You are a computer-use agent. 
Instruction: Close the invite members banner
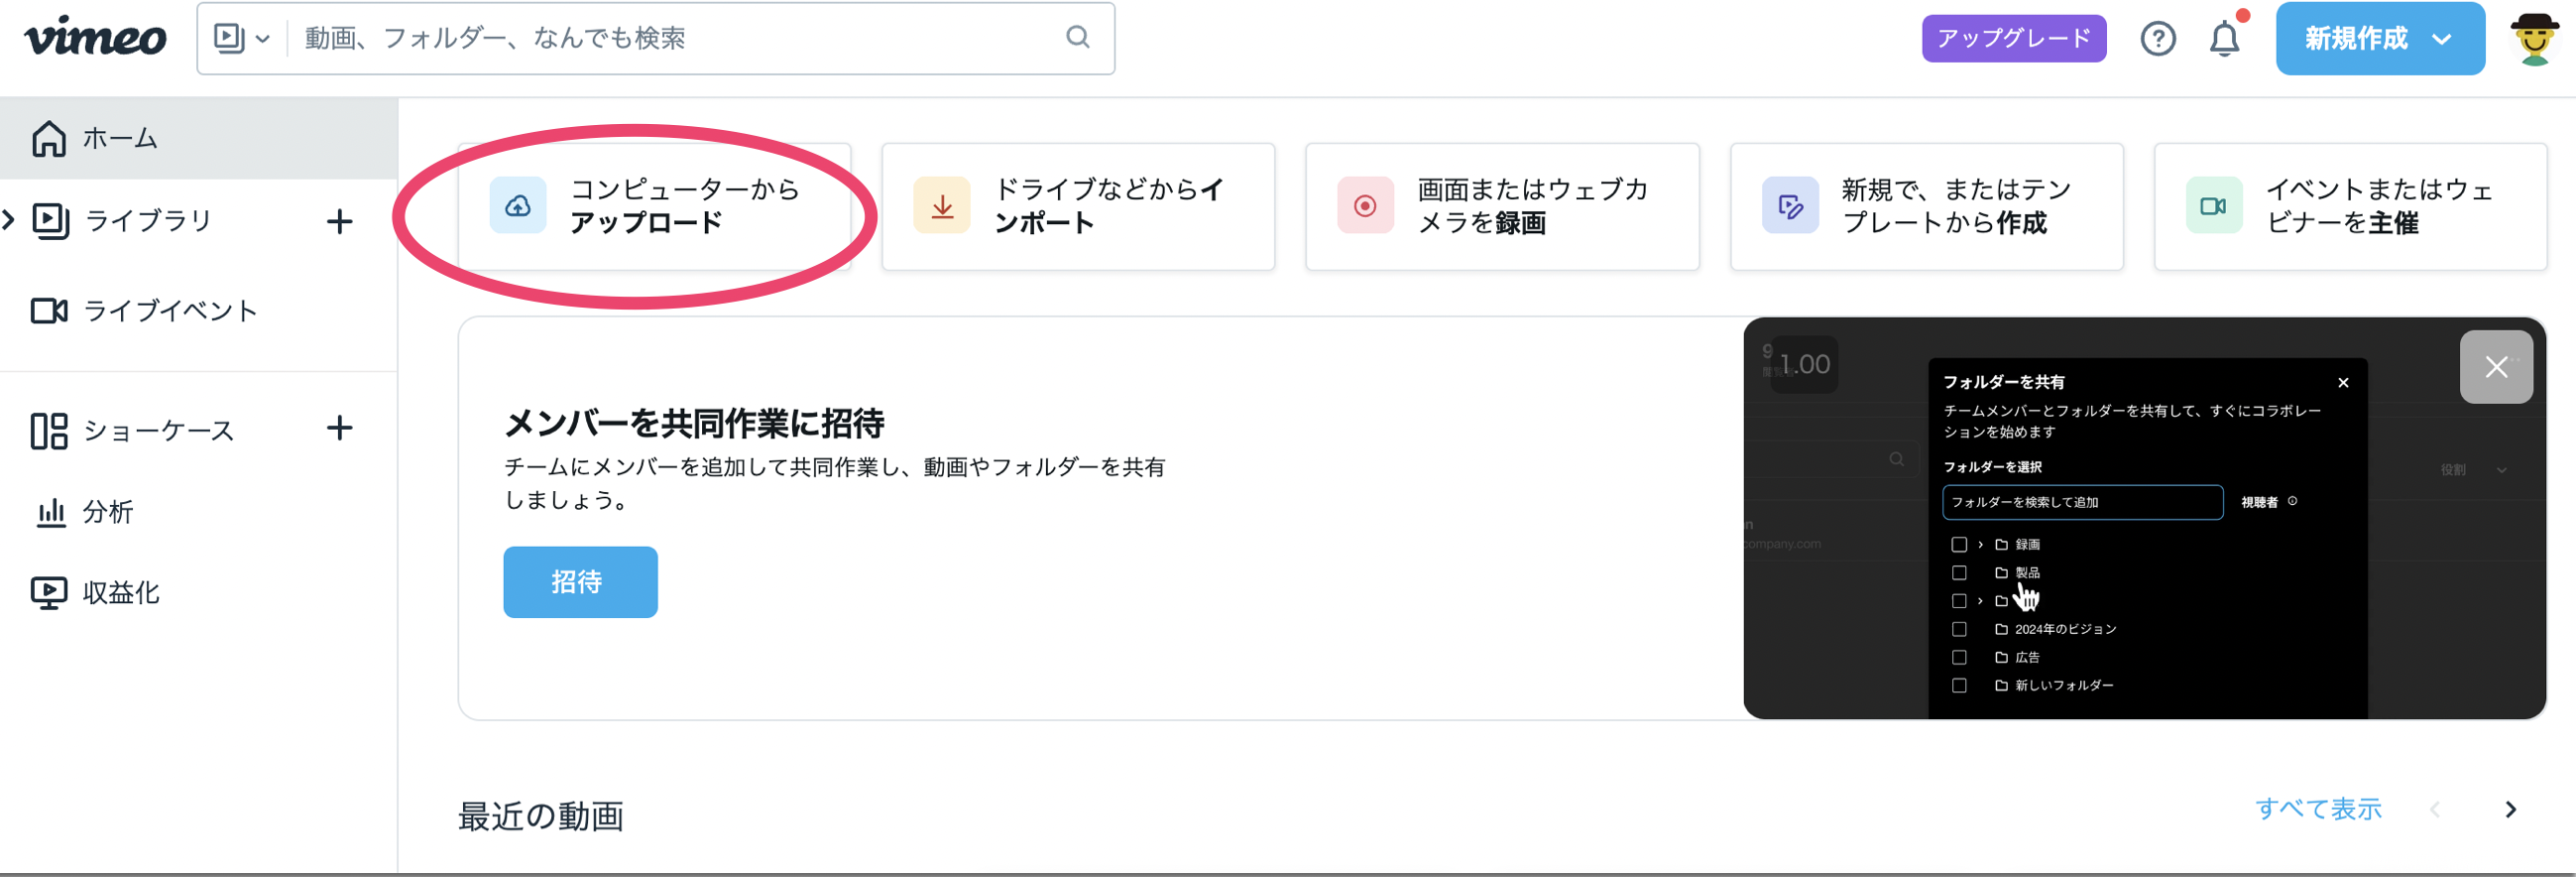(2495, 367)
